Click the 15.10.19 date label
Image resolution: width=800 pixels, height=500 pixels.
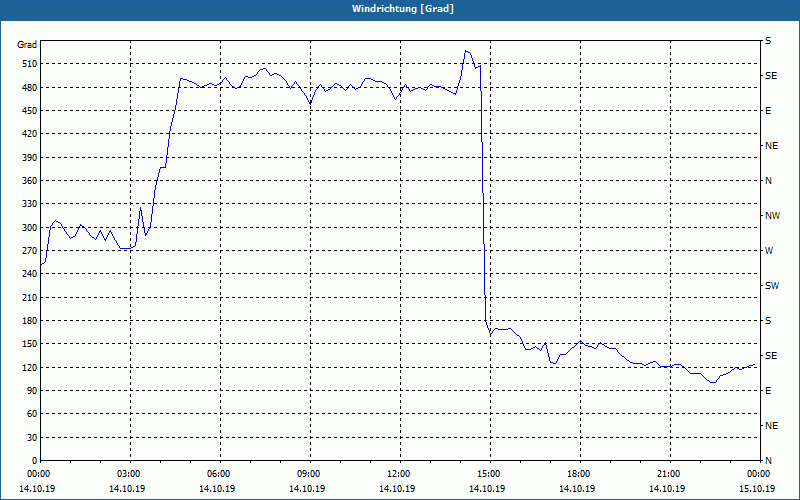pyautogui.click(x=757, y=489)
